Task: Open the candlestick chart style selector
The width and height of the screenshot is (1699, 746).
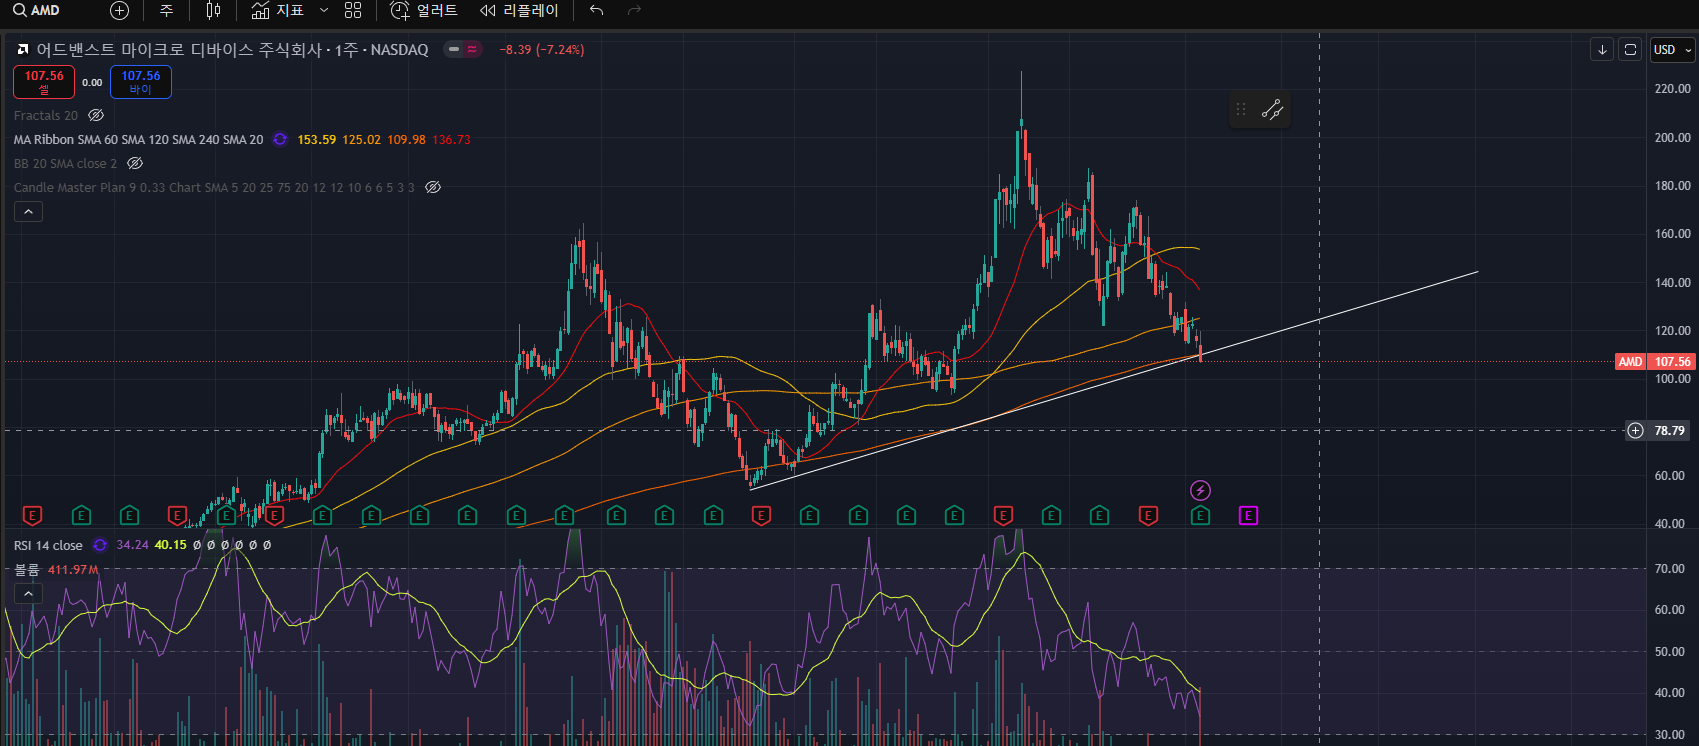Action: (x=213, y=10)
